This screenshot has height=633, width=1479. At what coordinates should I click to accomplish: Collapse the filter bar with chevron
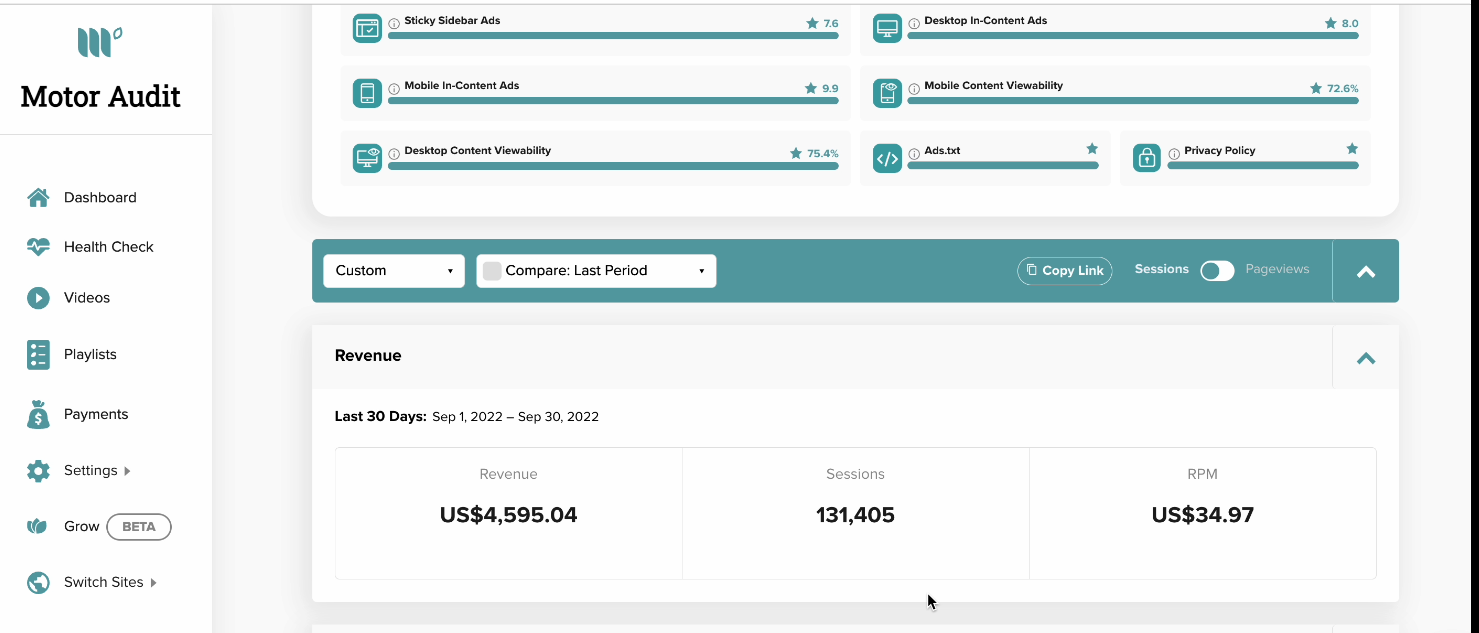tap(1366, 271)
